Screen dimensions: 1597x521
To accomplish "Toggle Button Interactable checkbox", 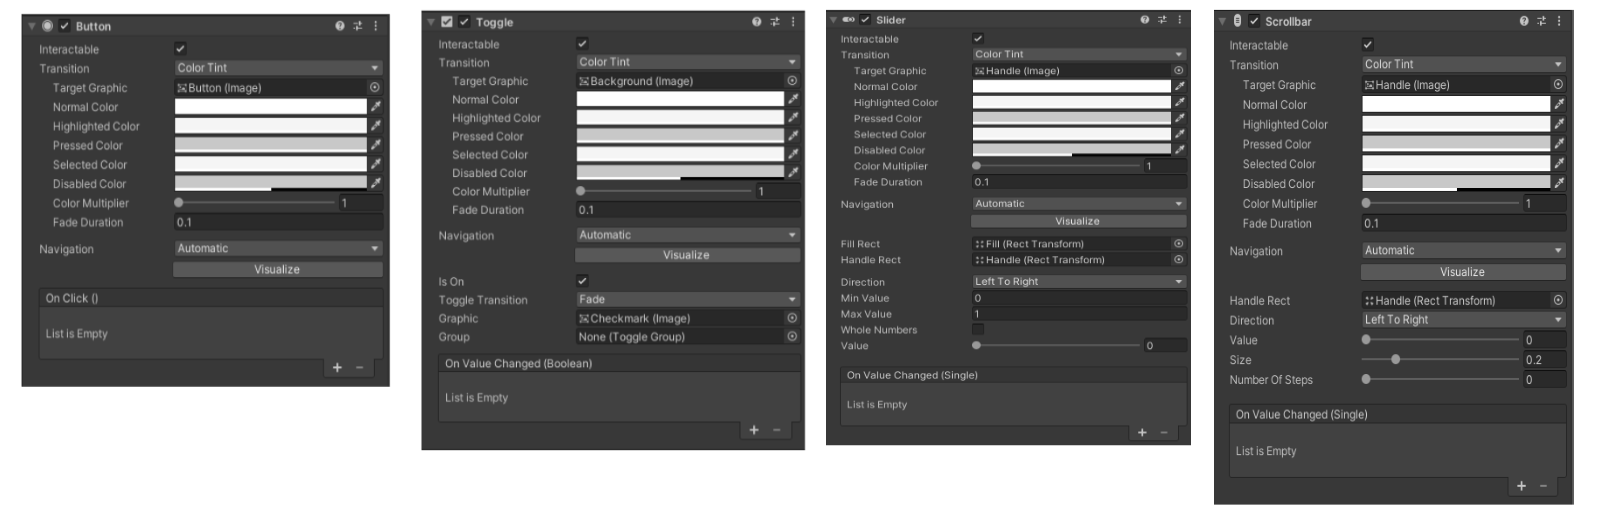I will pos(180,49).
